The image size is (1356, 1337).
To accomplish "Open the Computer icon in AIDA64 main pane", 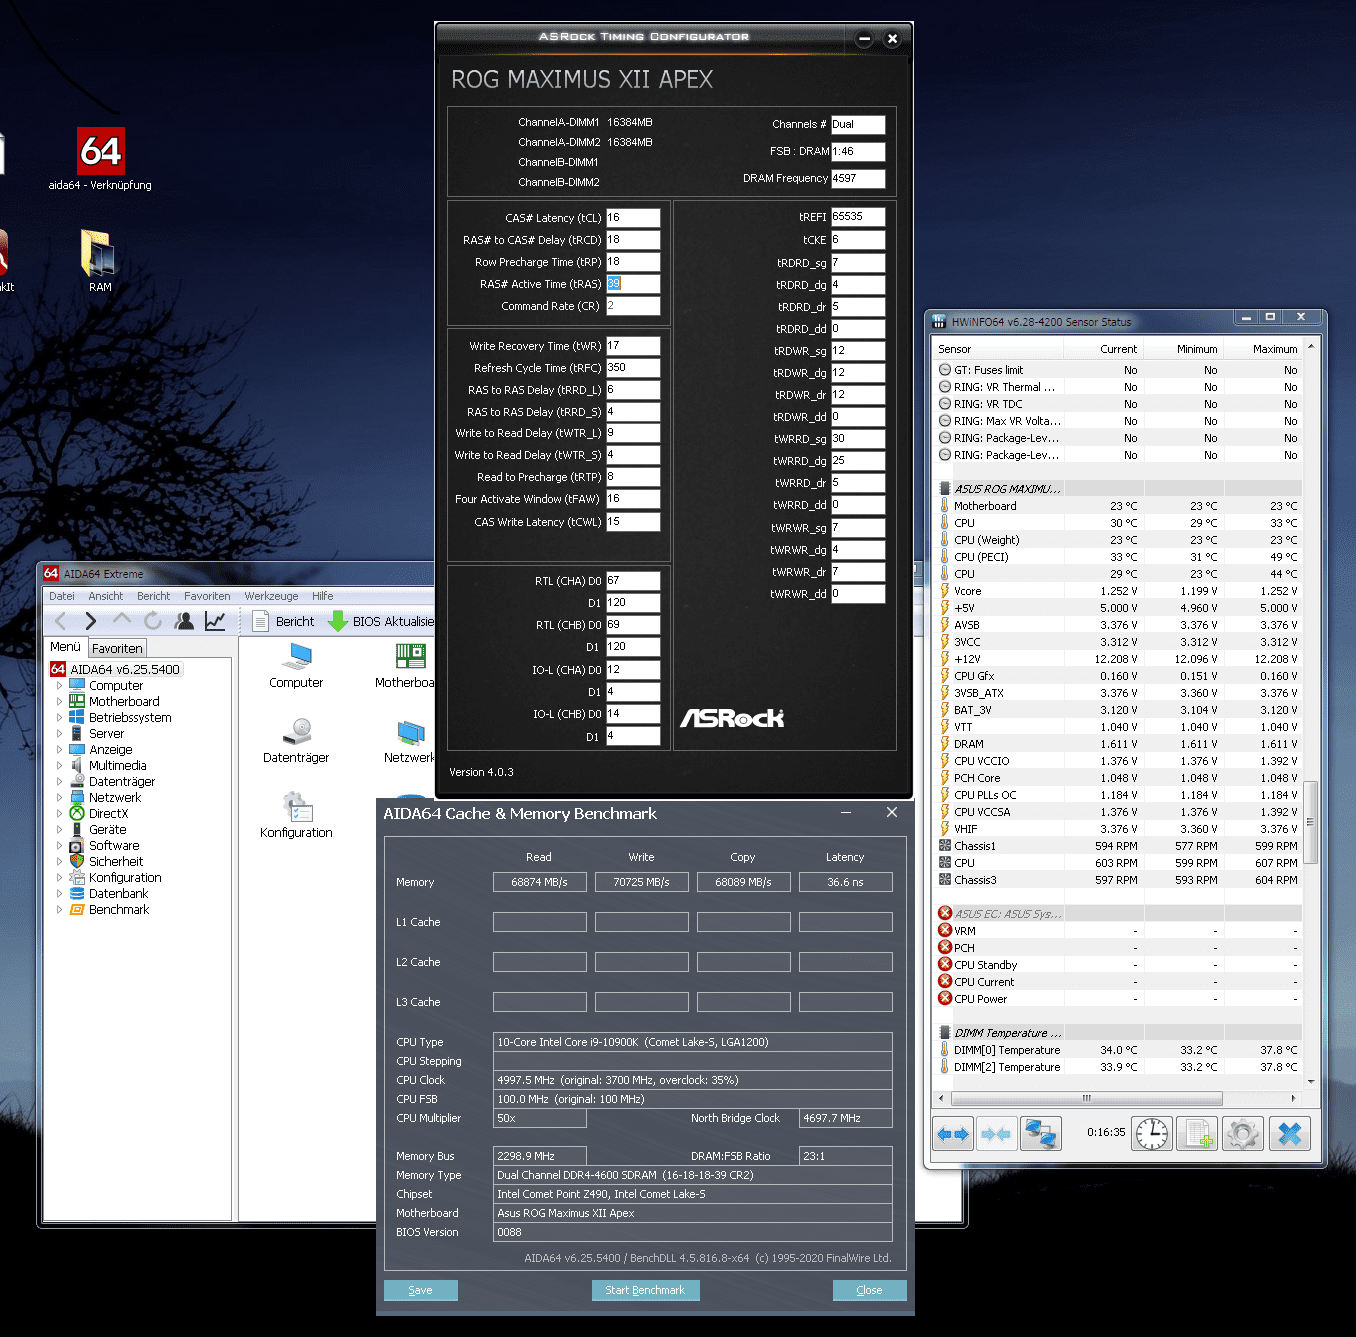I will pos(296,666).
